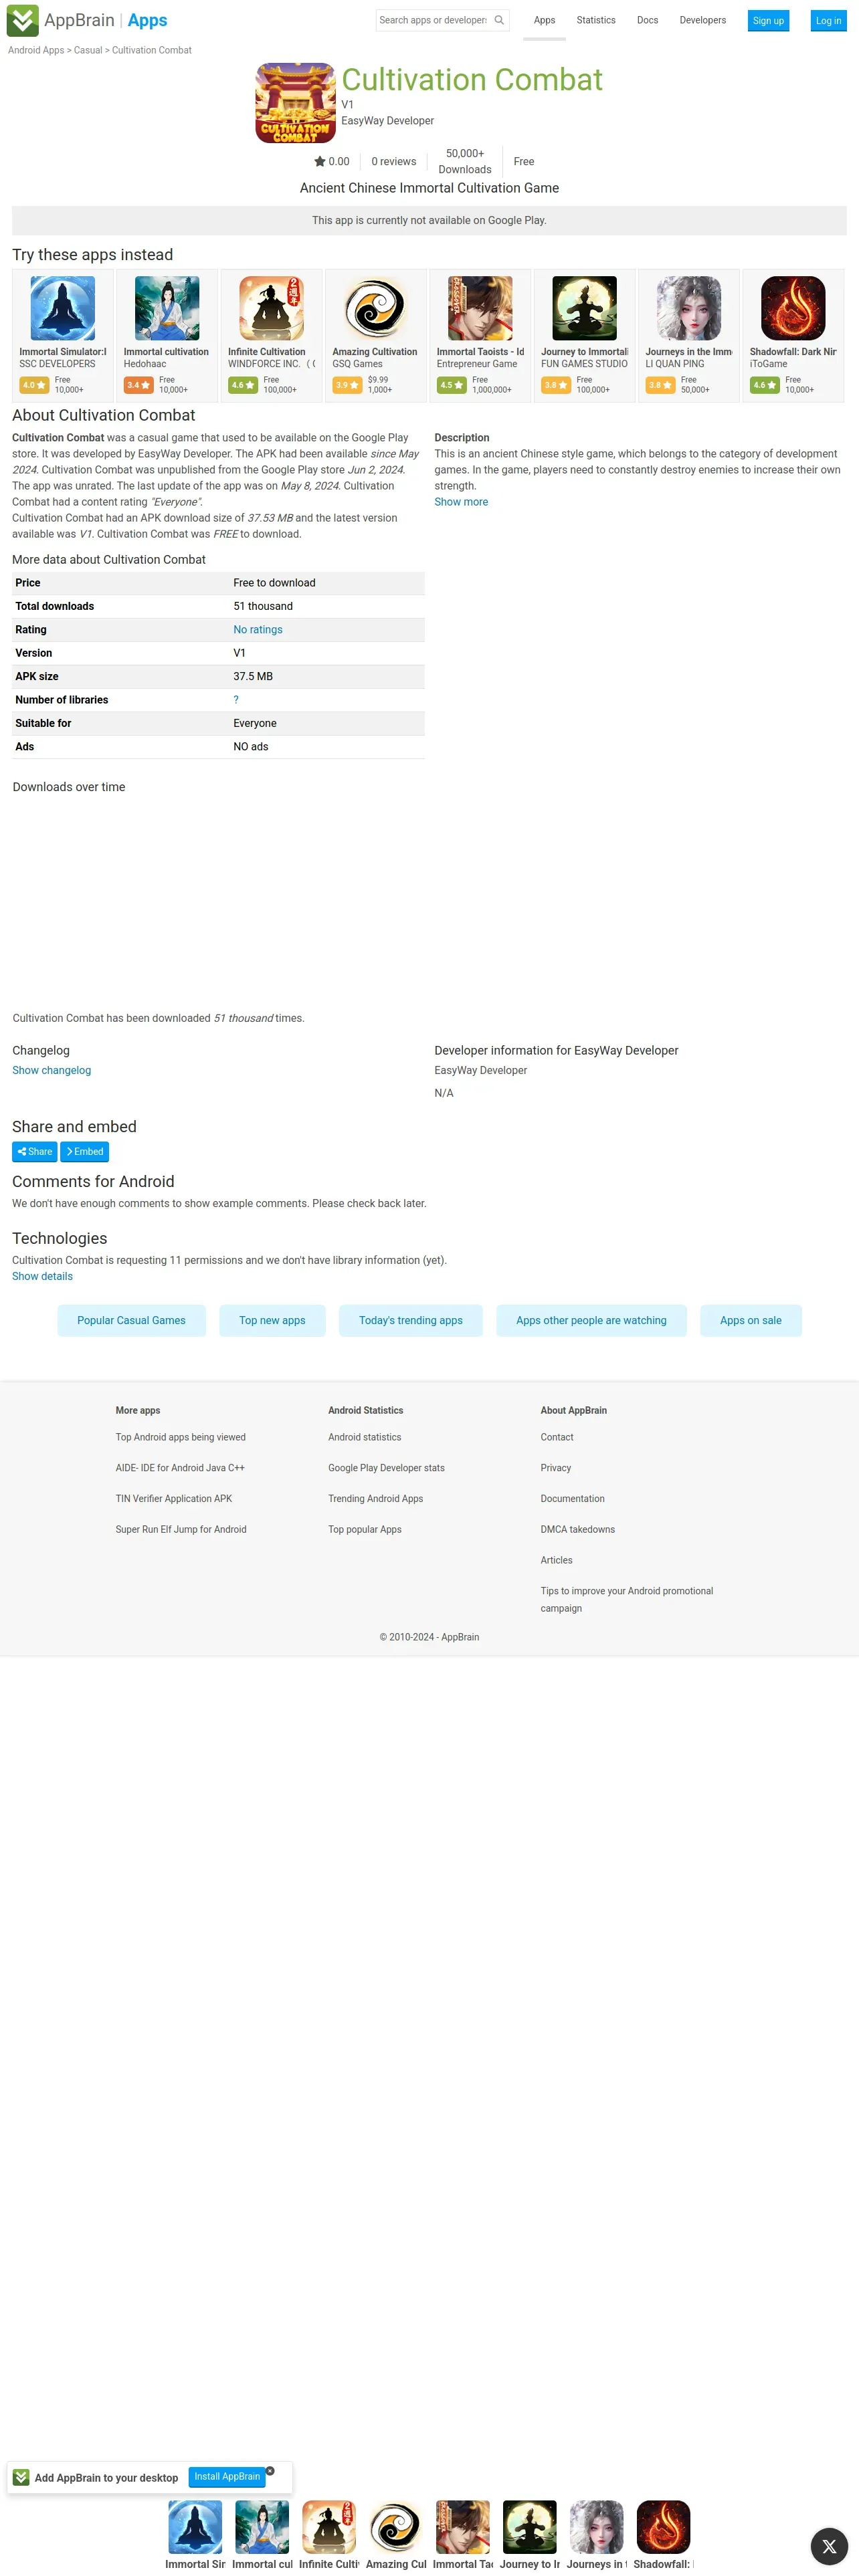
Task: Open AIDE- IDE for Android Java C++
Action: (180, 1468)
